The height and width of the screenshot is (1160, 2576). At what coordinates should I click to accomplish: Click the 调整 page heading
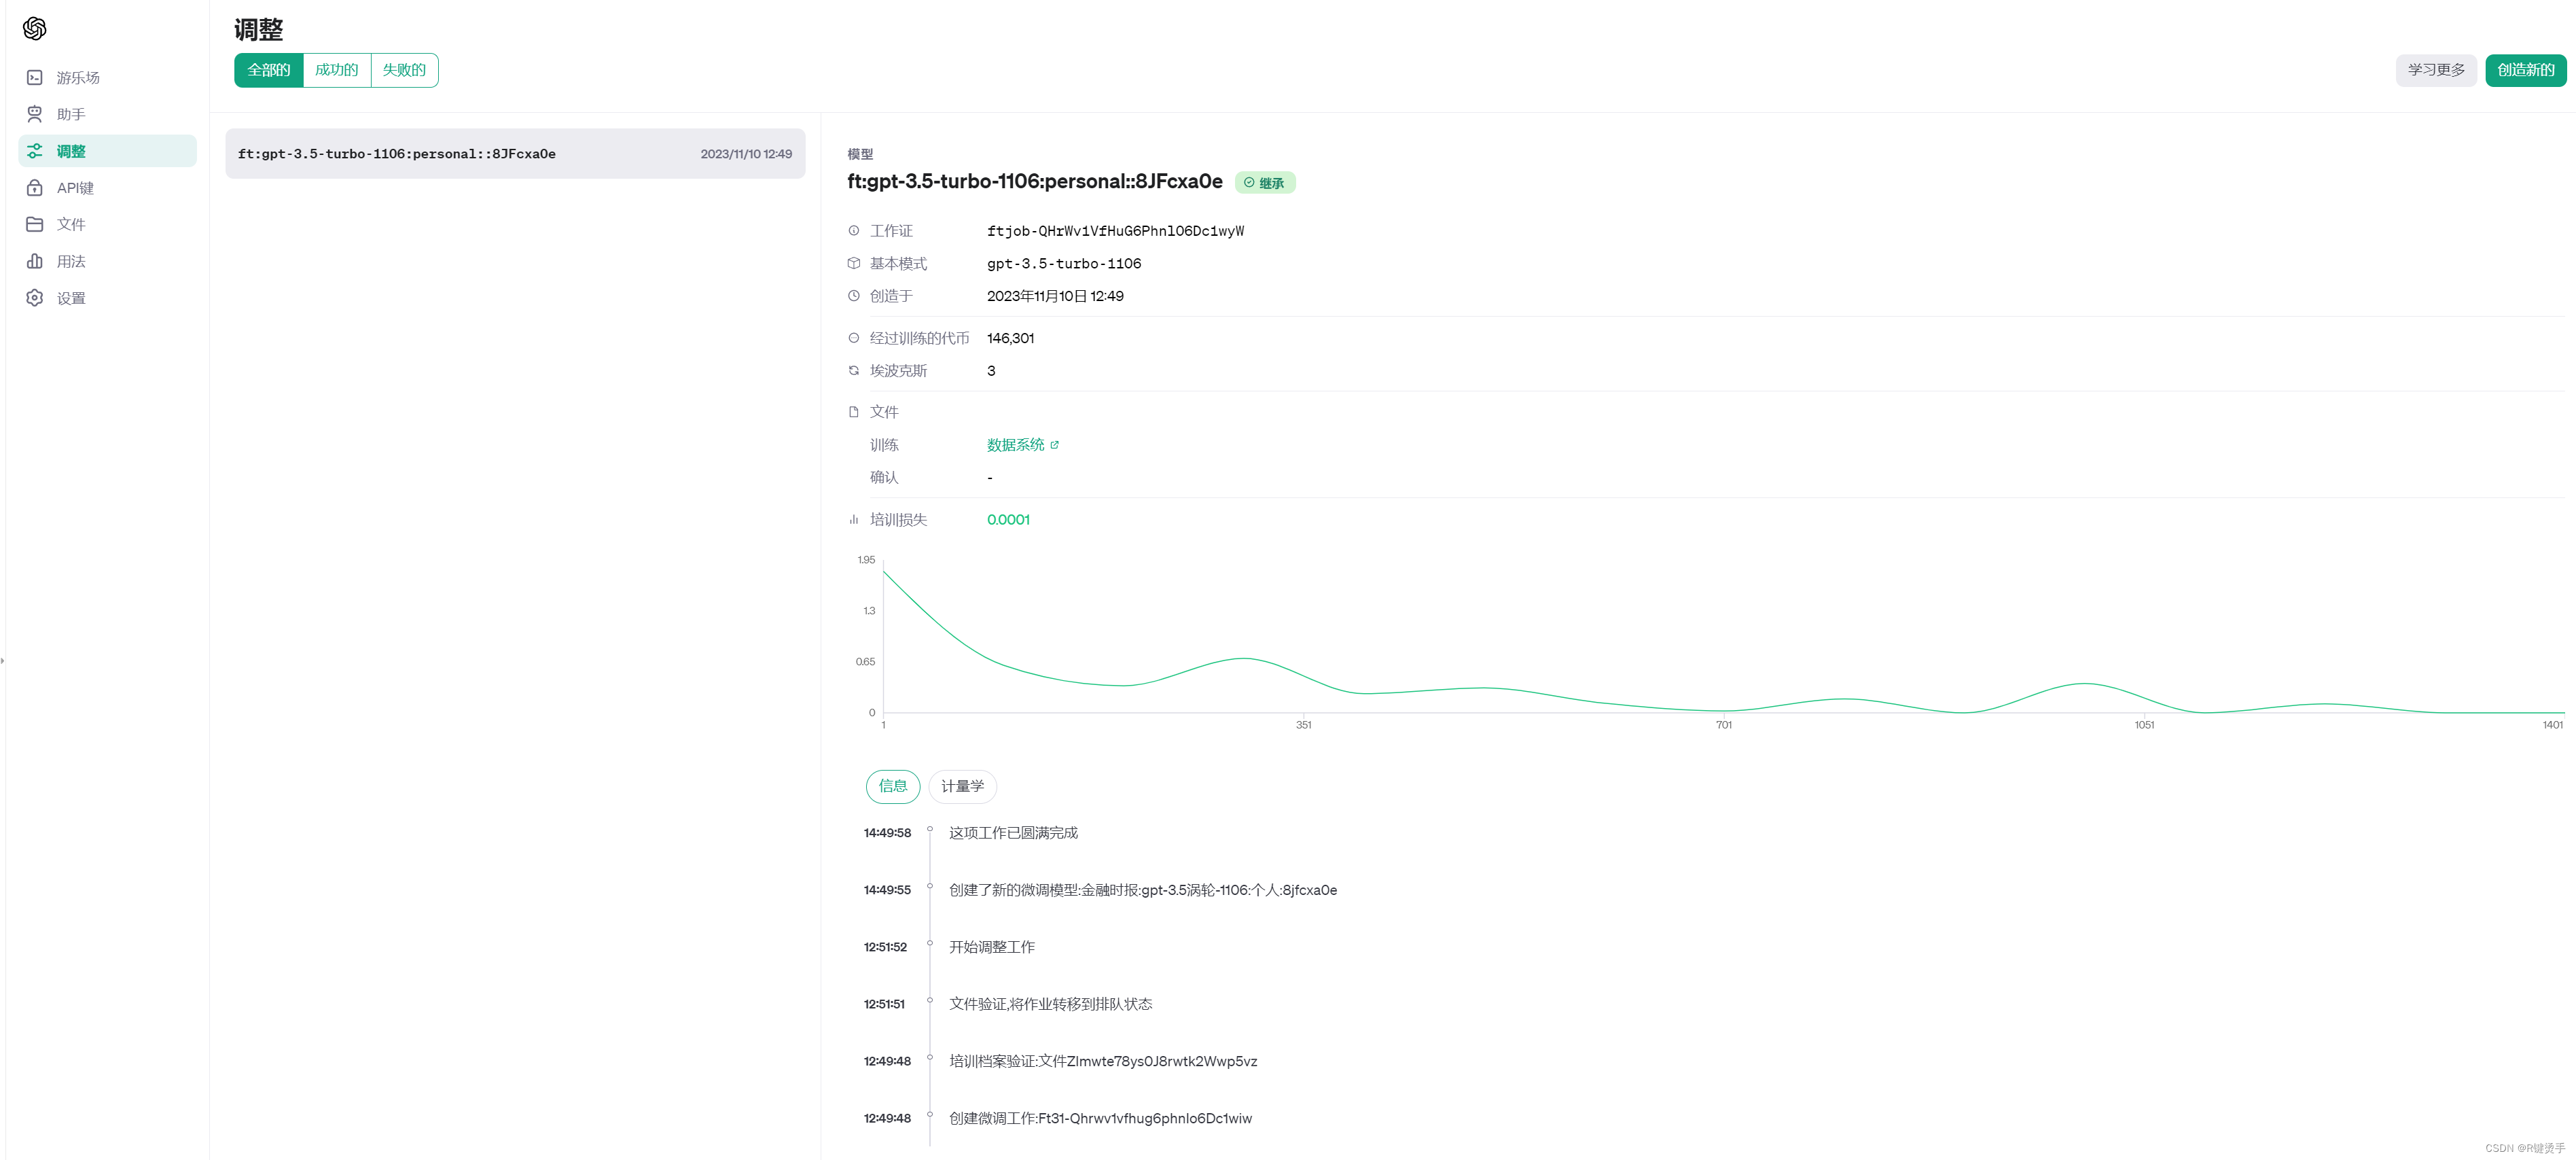(x=258, y=30)
